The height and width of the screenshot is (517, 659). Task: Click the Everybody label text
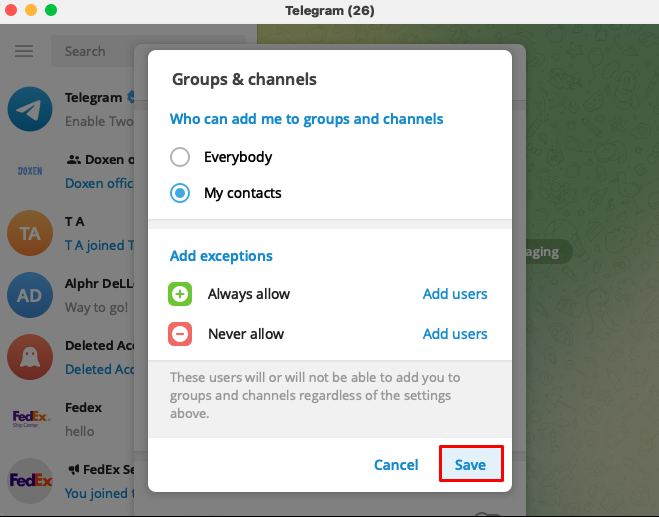(x=238, y=157)
